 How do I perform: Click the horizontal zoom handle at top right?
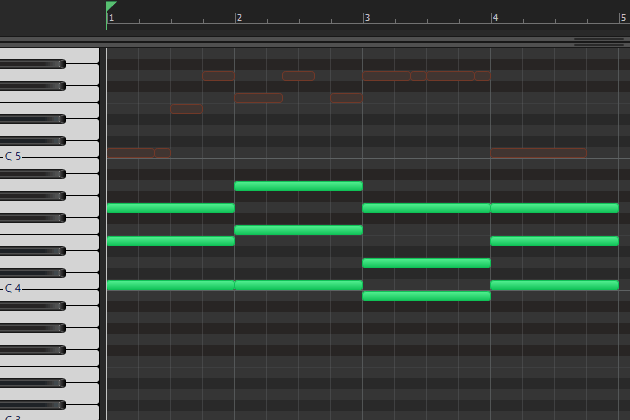tap(598, 42)
